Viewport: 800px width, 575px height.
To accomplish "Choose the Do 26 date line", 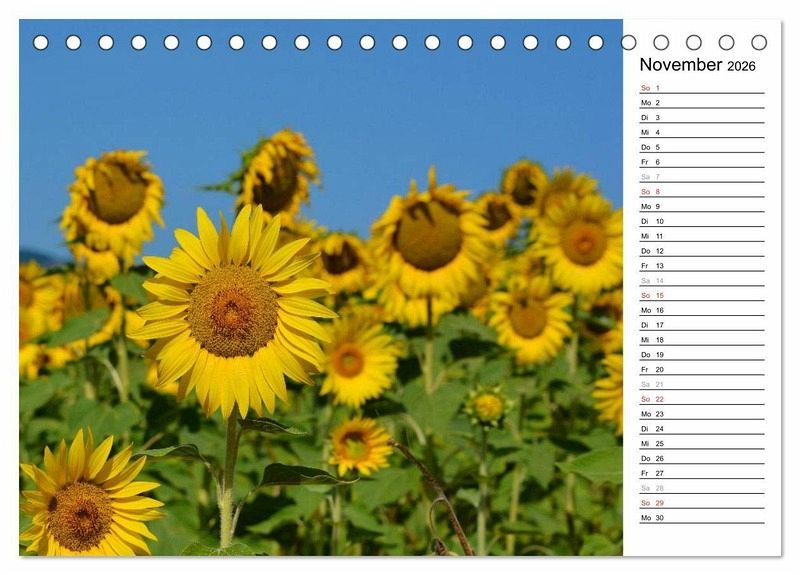I will tap(700, 458).
